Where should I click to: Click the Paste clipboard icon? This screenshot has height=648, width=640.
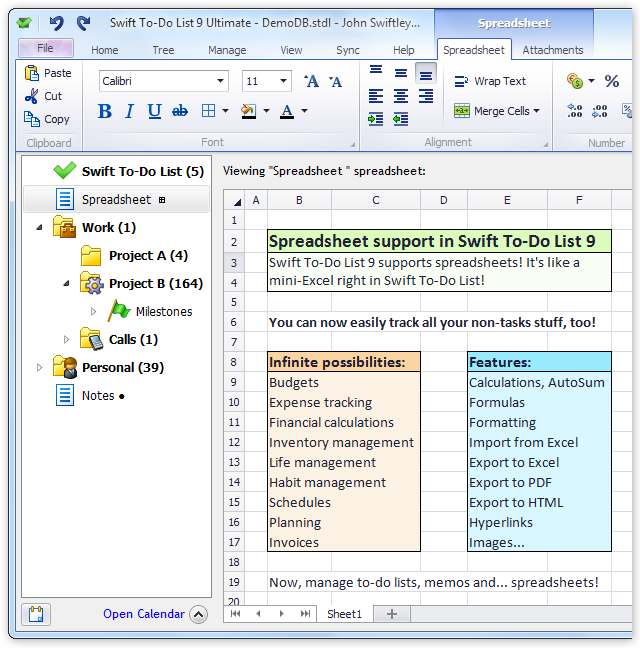coord(32,73)
